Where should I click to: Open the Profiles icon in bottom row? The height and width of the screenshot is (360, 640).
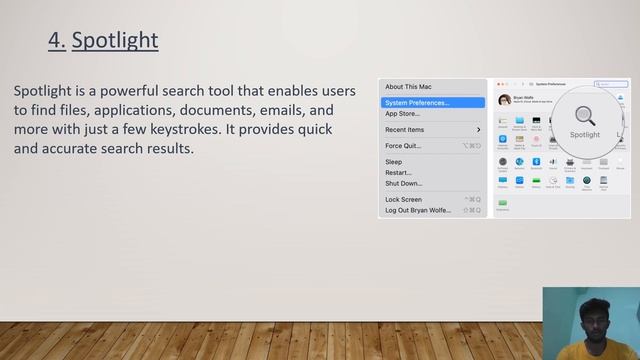[x=503, y=203]
